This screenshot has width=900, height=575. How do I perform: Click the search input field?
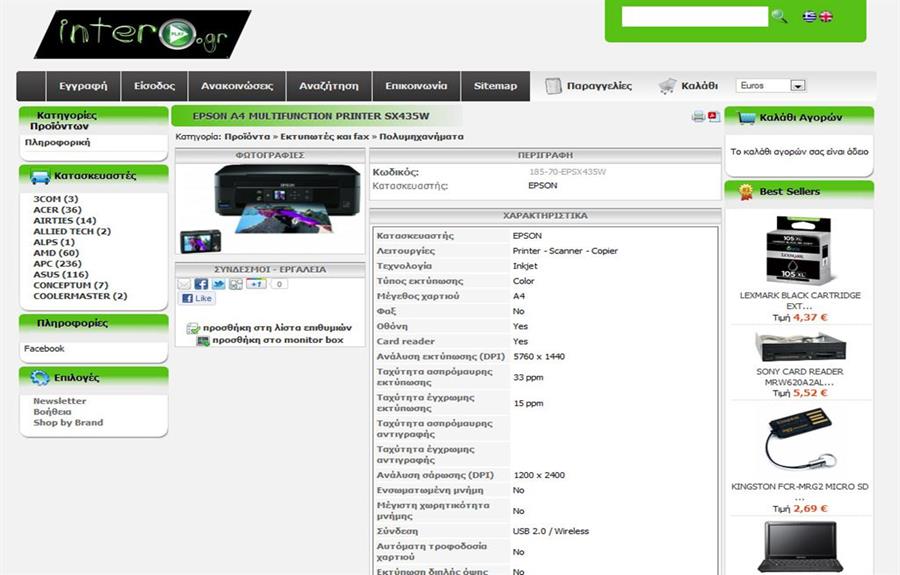pyautogui.click(x=695, y=17)
